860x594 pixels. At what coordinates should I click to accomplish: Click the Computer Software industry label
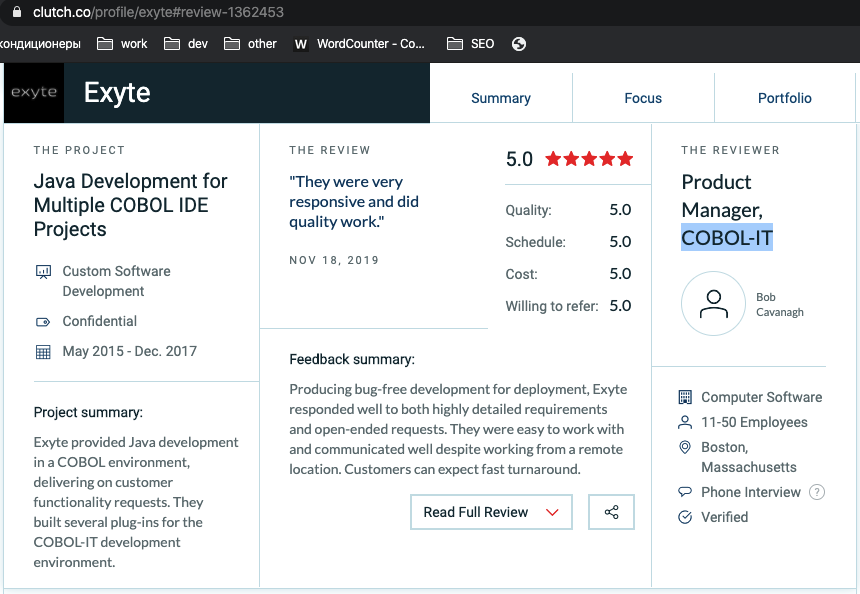(x=761, y=397)
